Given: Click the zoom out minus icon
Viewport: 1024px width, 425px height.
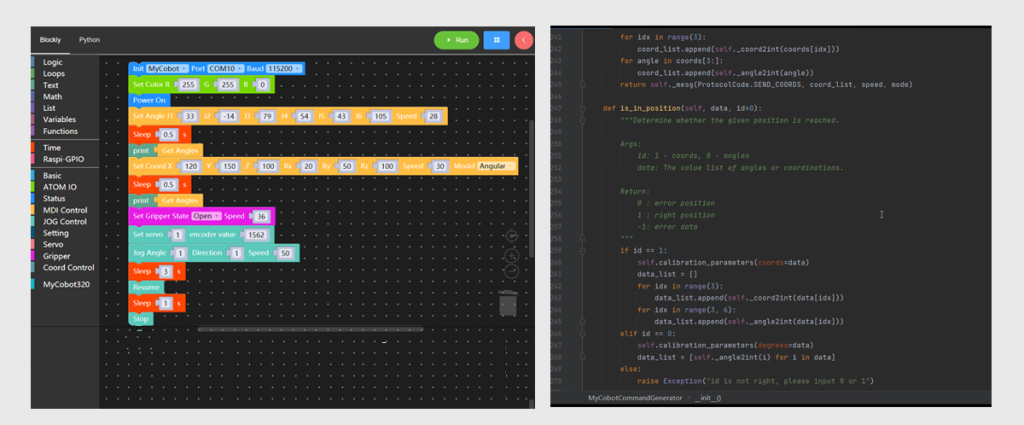Looking at the screenshot, I should point(511,270).
